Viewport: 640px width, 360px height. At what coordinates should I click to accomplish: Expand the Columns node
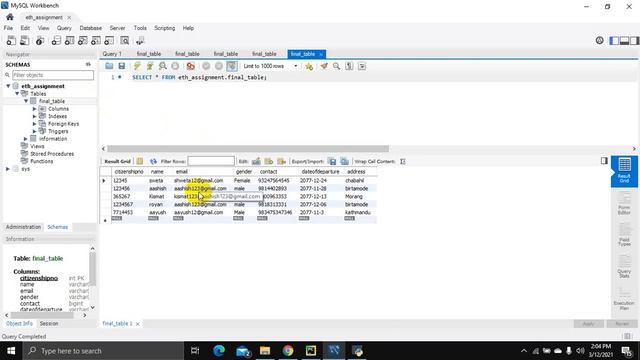coord(35,109)
